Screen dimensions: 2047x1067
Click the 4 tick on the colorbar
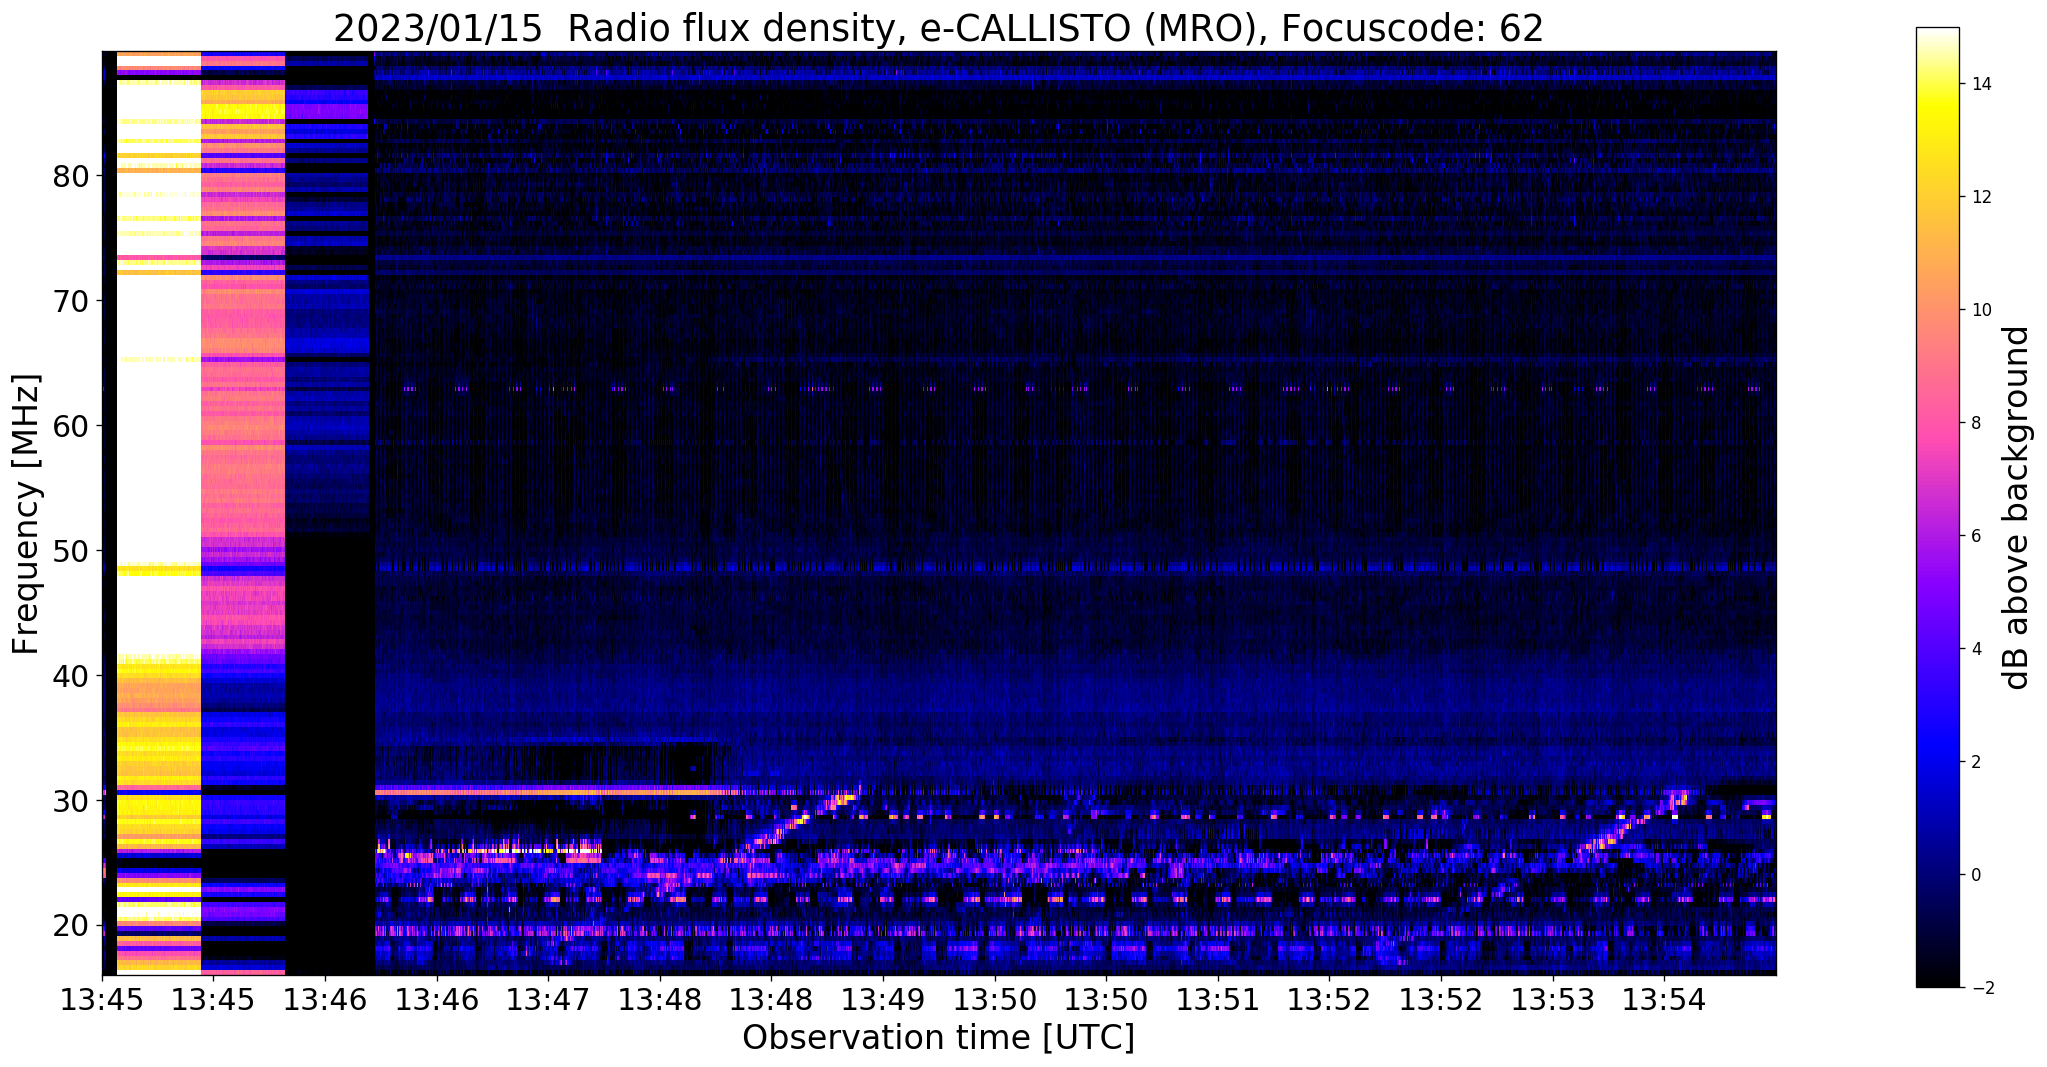coord(1976,649)
